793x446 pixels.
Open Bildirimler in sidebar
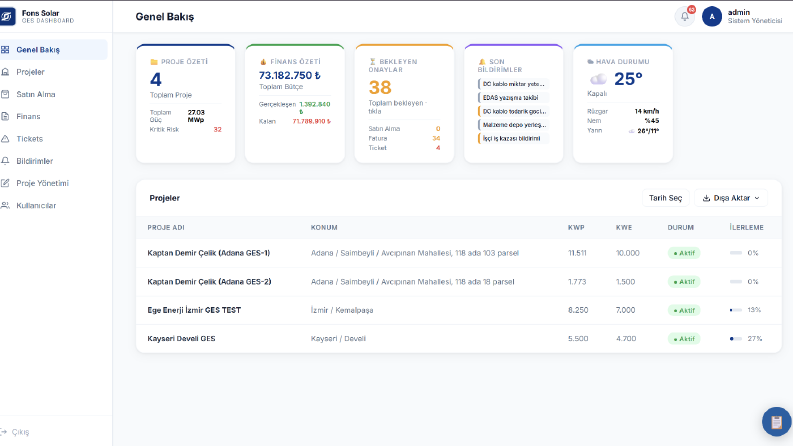click(54, 161)
